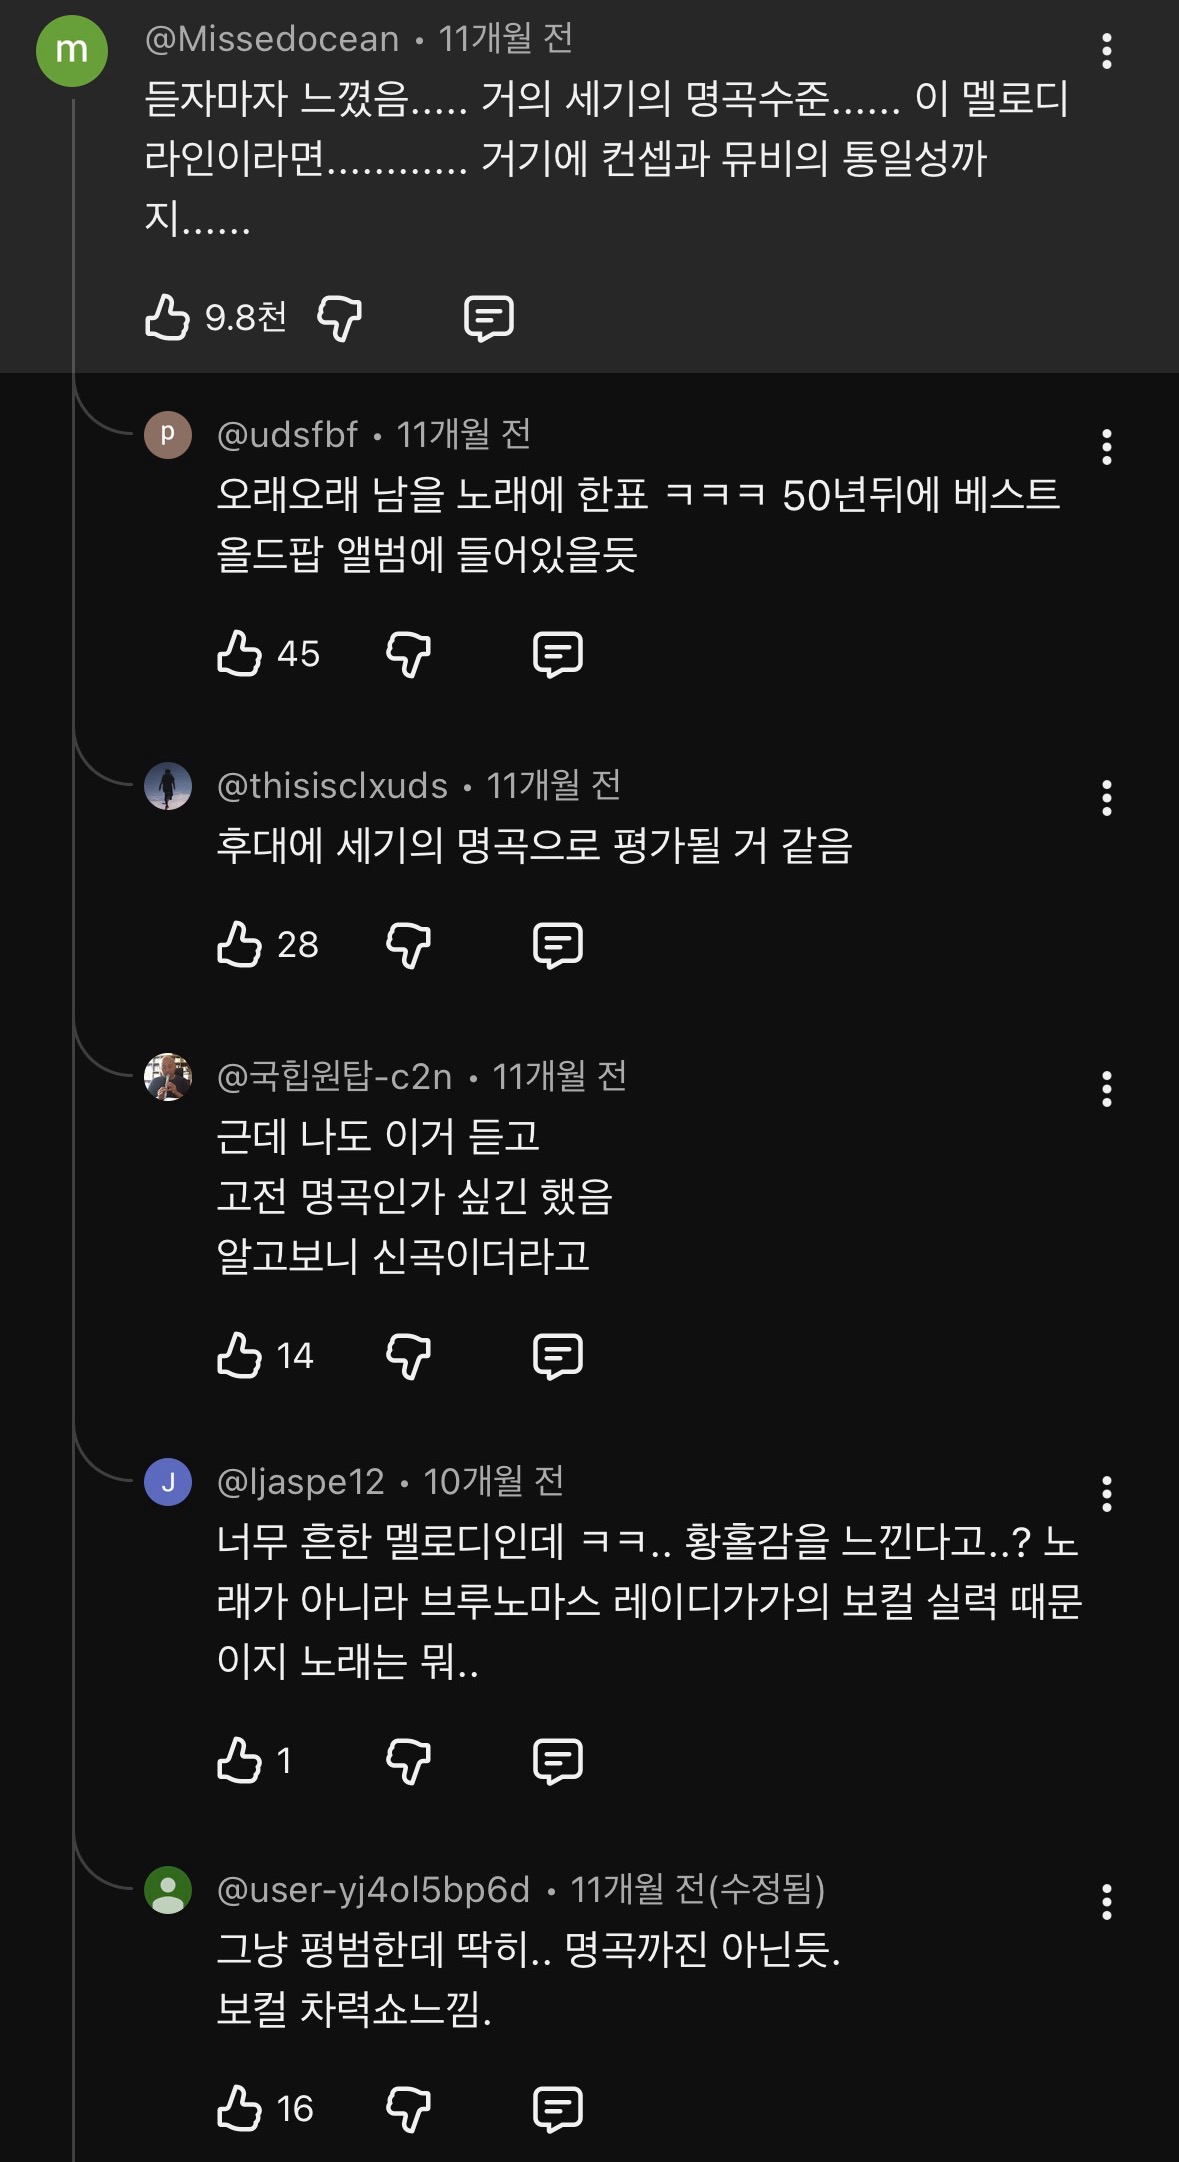Open three-dot menu on @udsfbf reply

(1106, 447)
